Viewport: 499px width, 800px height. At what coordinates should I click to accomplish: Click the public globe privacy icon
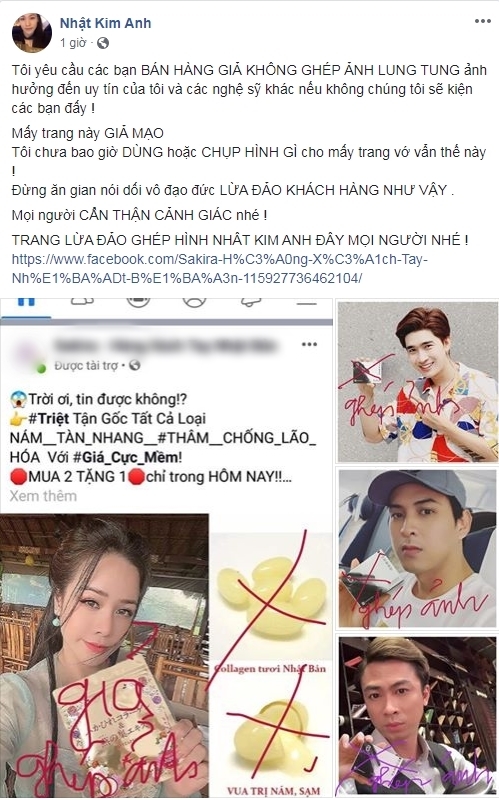(x=103, y=43)
